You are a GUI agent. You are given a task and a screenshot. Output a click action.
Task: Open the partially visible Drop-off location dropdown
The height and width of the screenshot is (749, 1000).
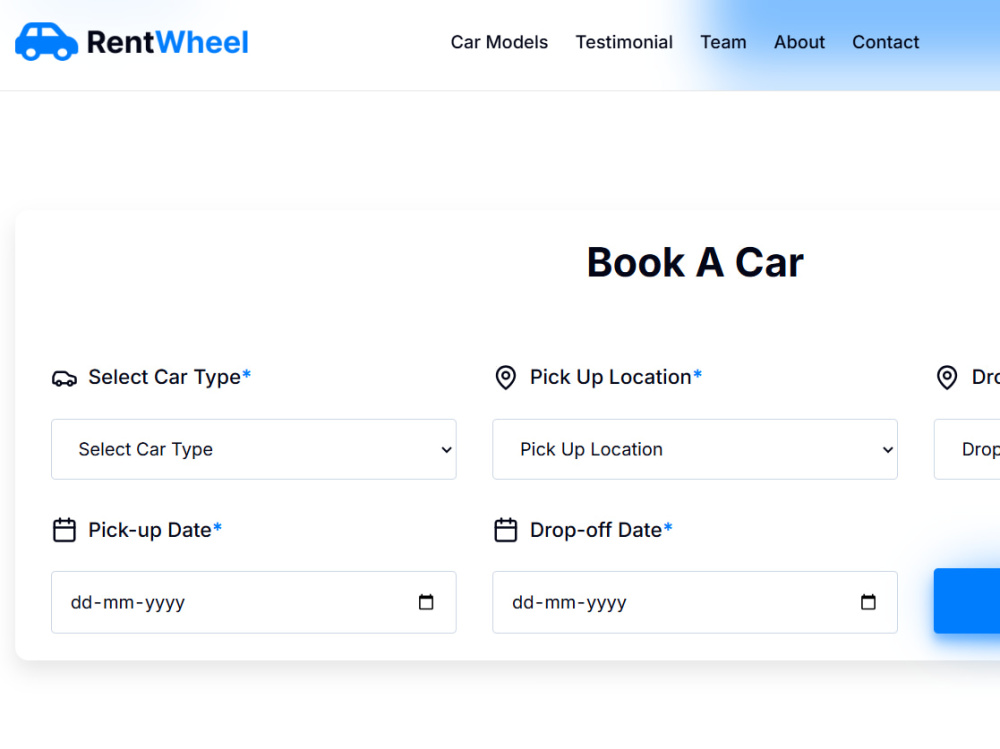click(x=967, y=449)
